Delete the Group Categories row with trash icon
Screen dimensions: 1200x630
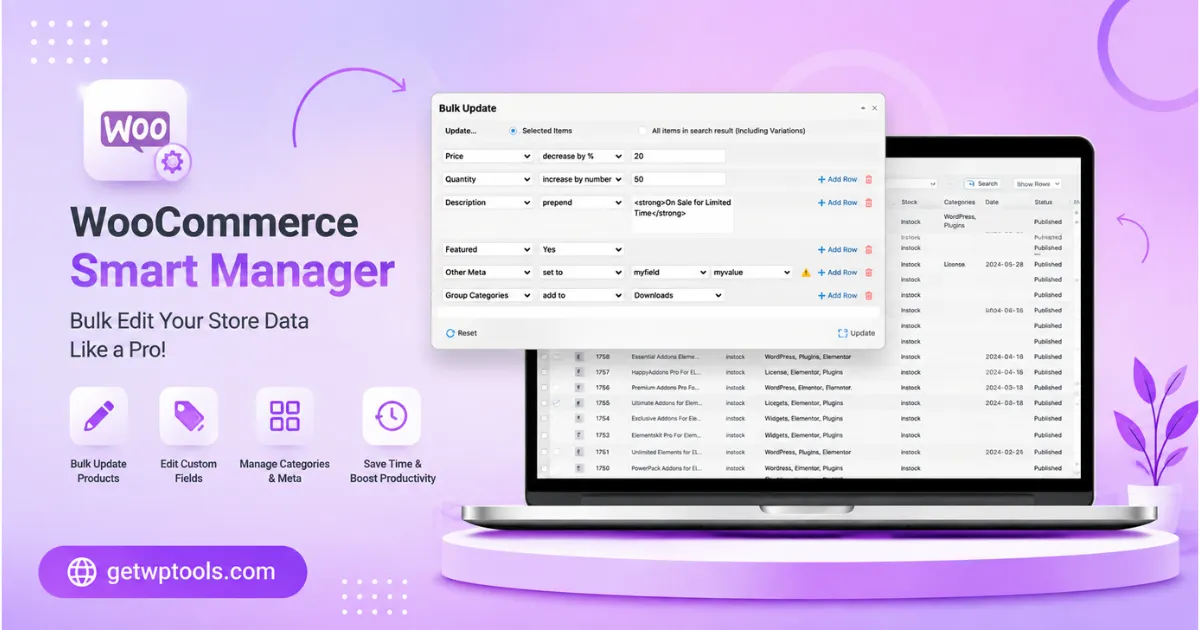pos(868,296)
